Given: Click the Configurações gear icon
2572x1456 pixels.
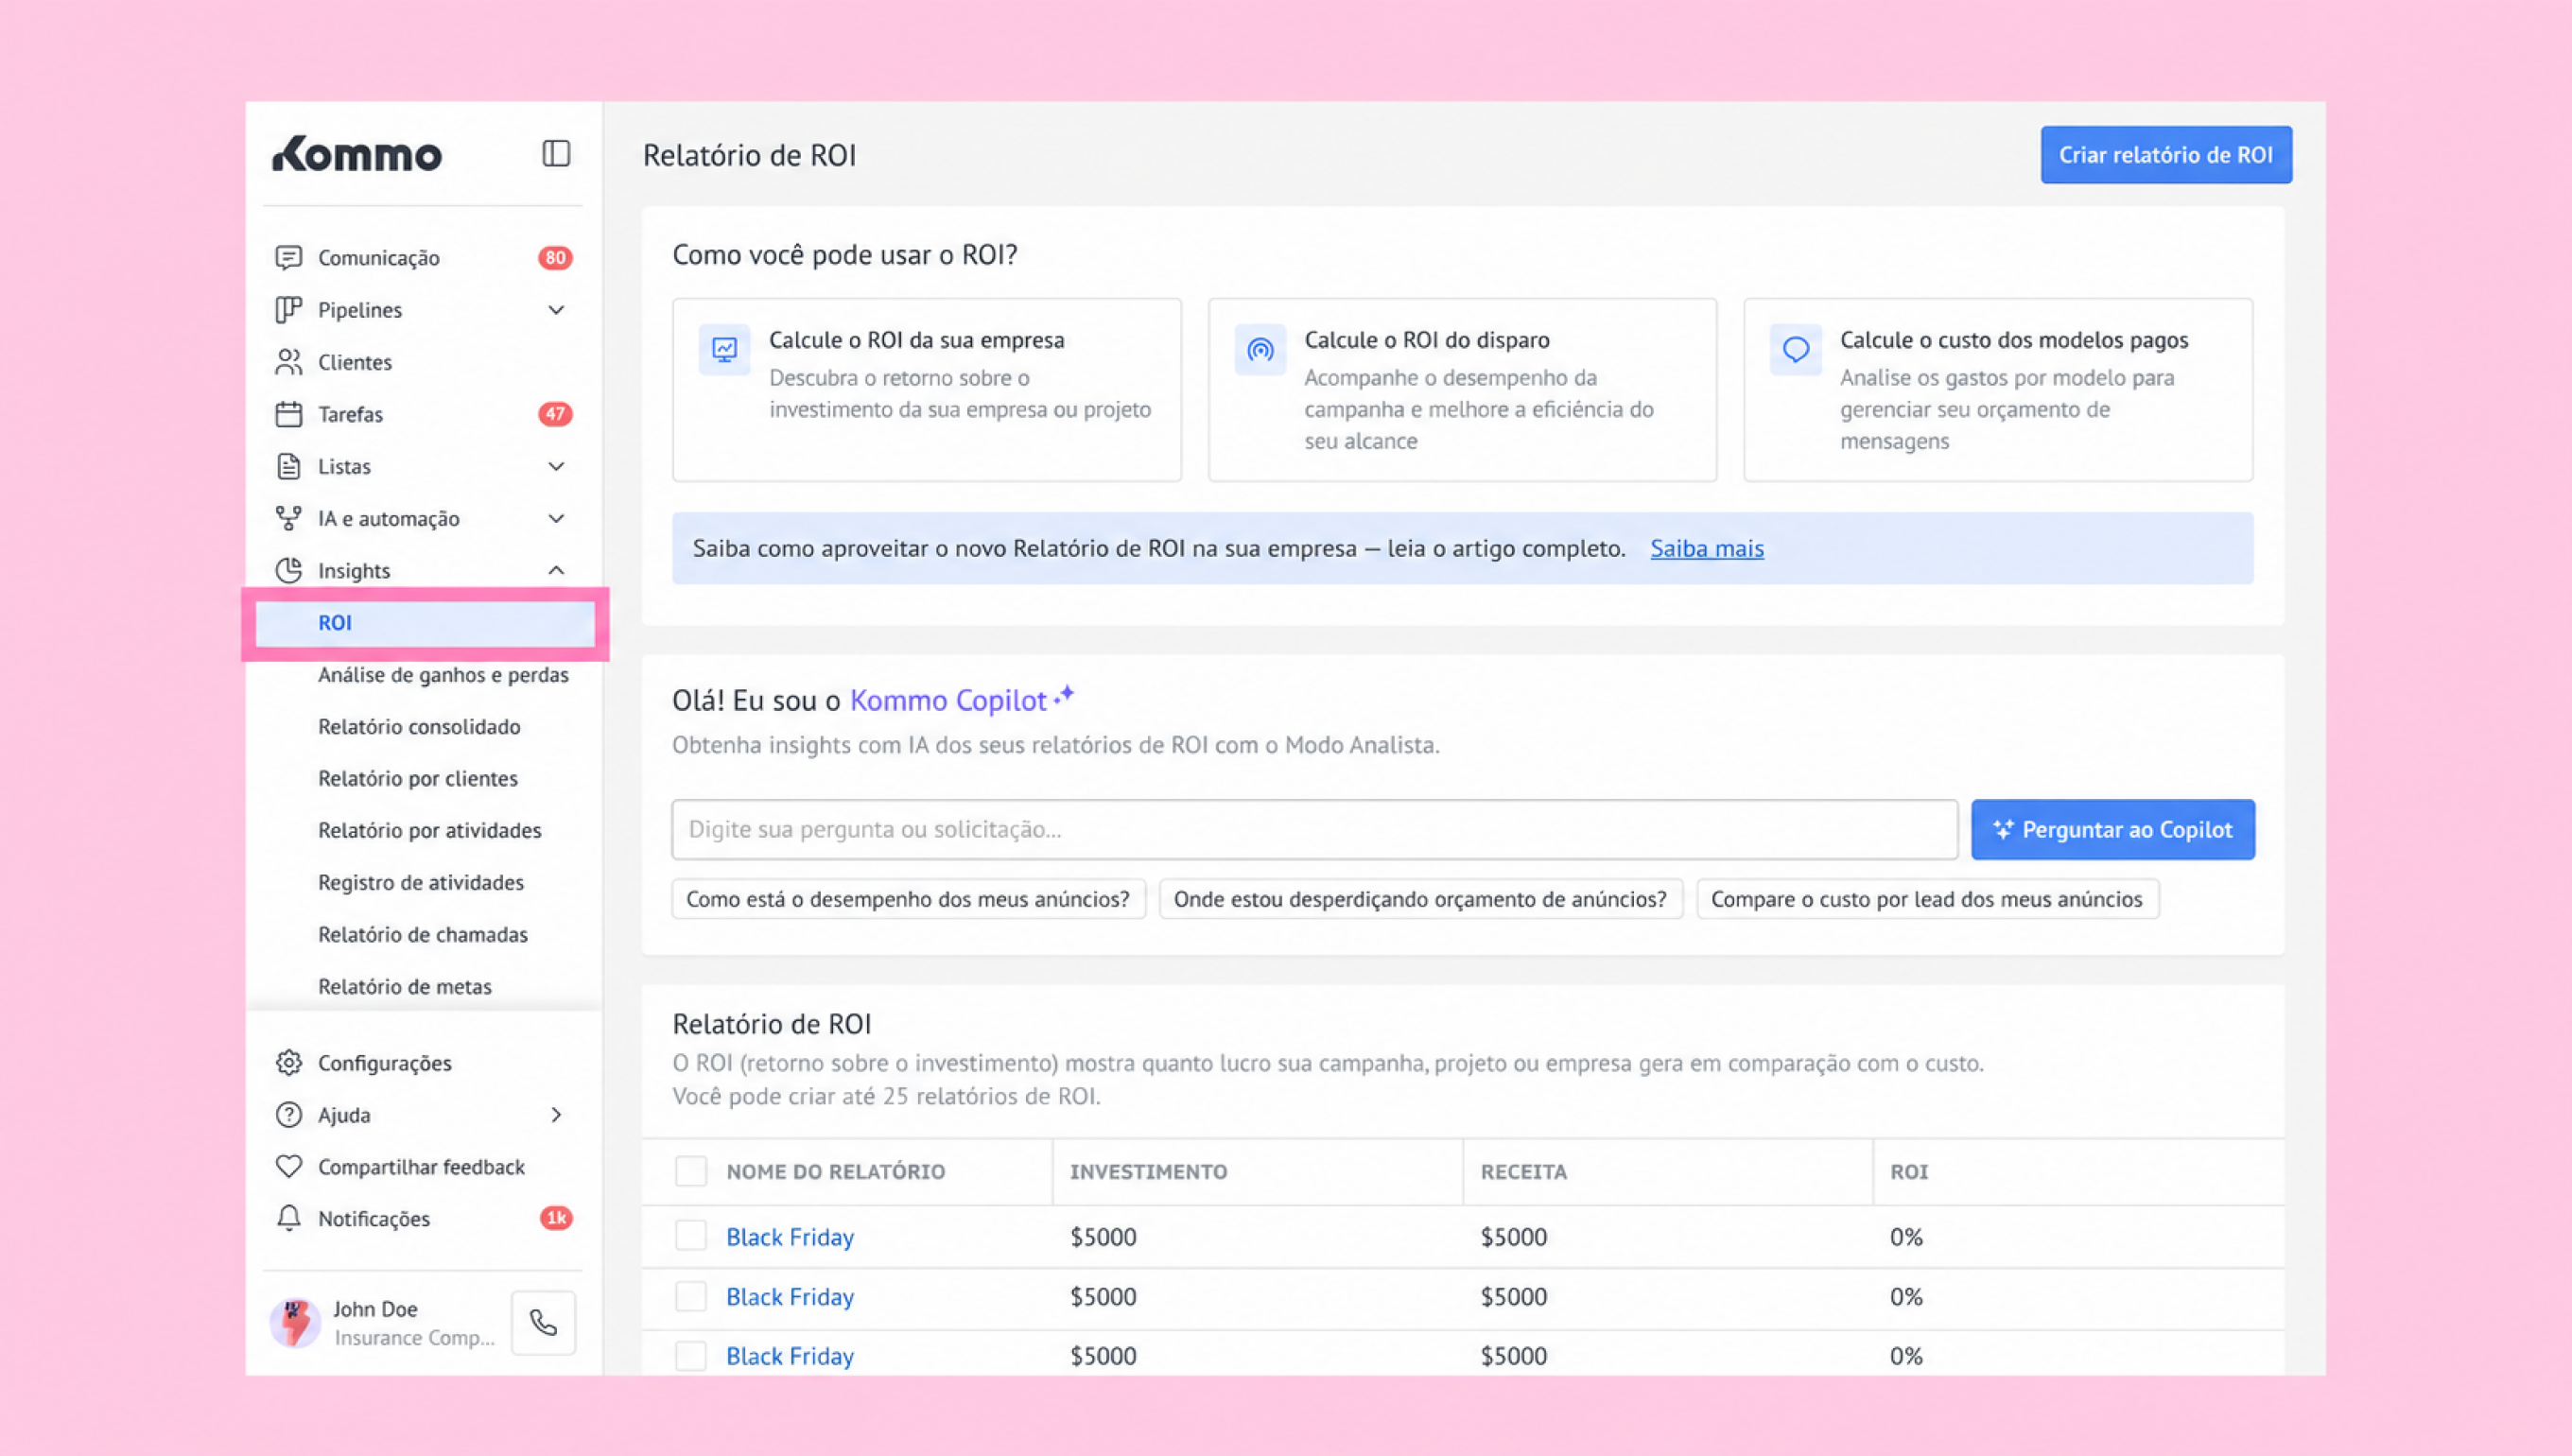Looking at the screenshot, I should tap(288, 1062).
